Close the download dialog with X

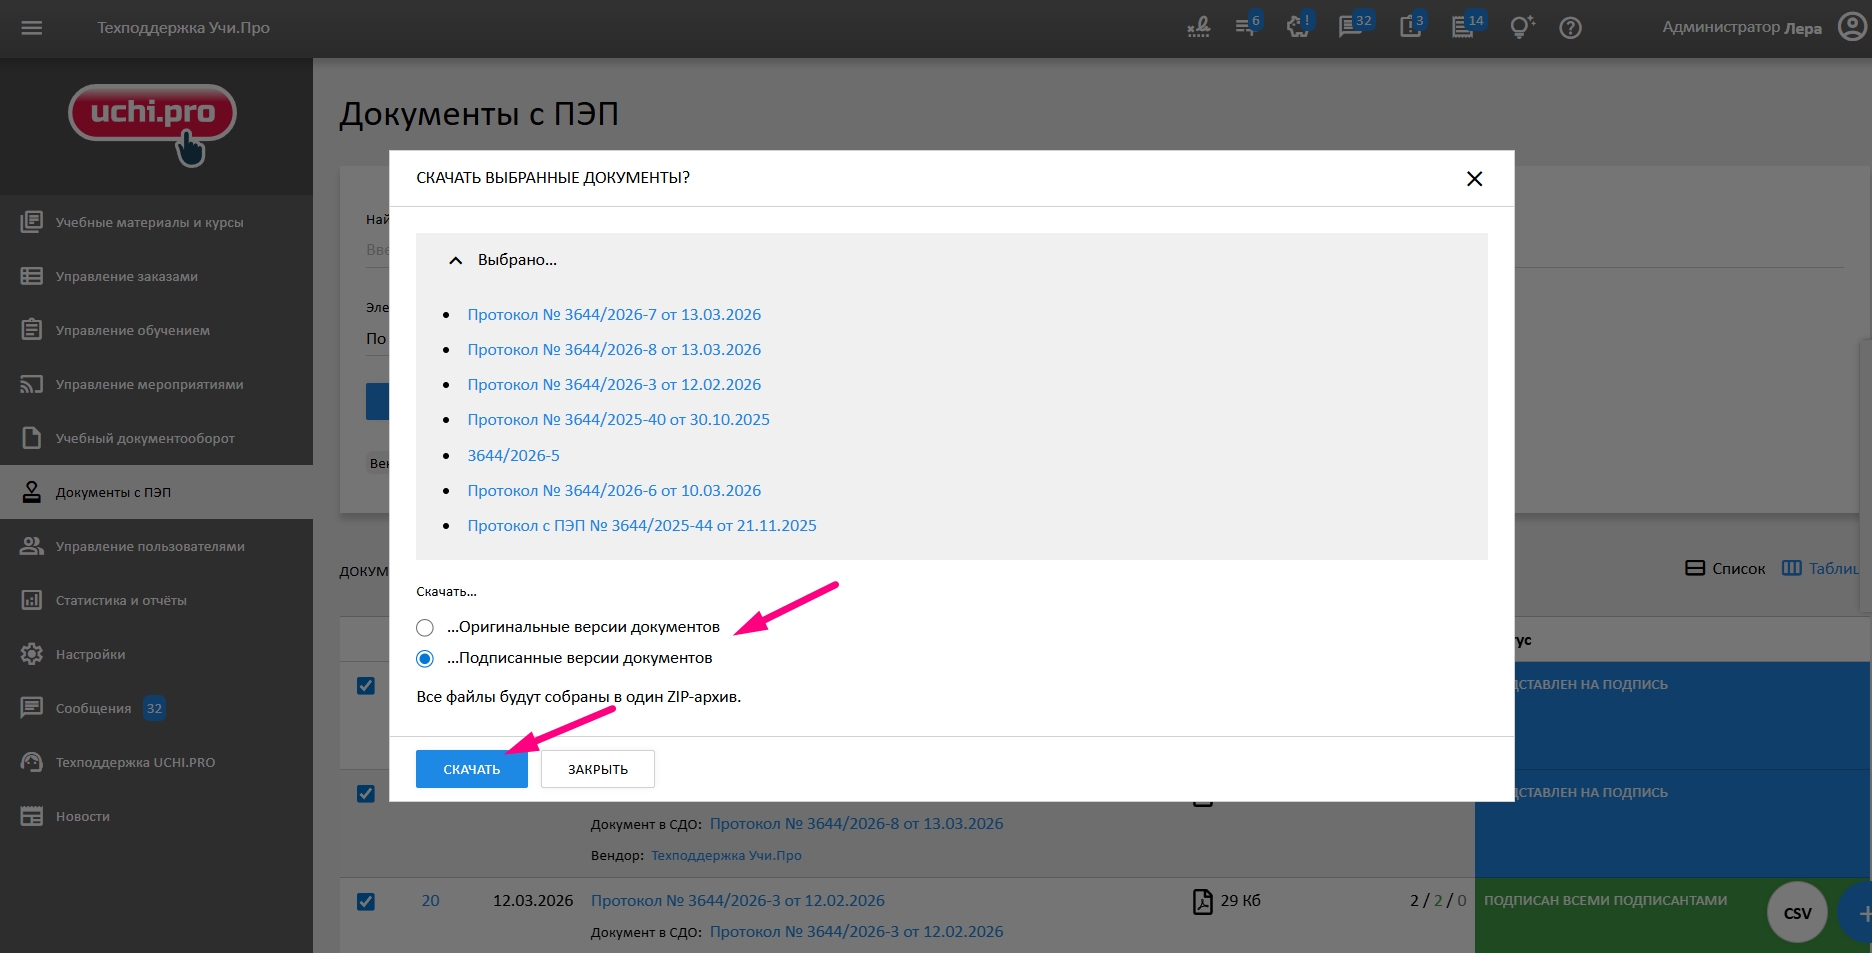point(1473,179)
